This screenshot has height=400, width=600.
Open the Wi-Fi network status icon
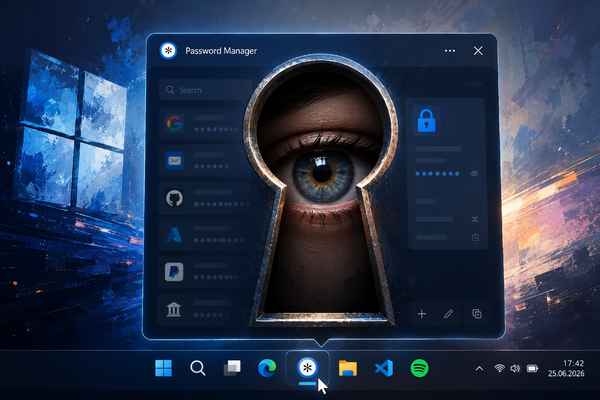pos(499,369)
